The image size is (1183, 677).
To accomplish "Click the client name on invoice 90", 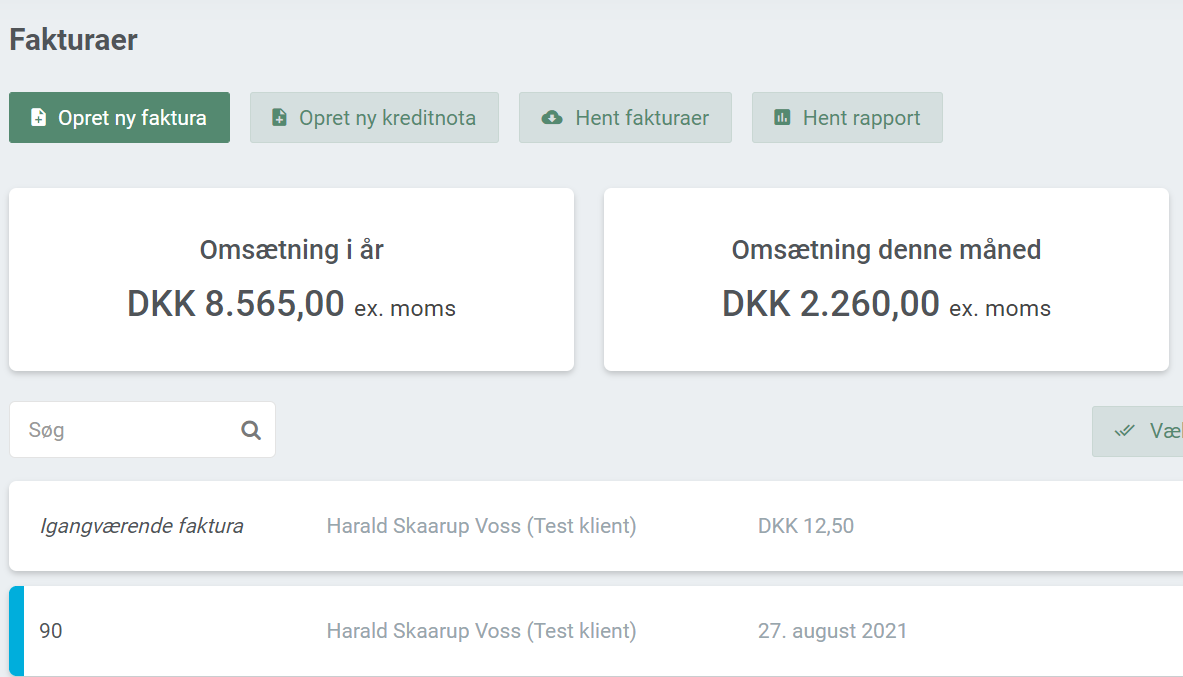I will [x=481, y=631].
